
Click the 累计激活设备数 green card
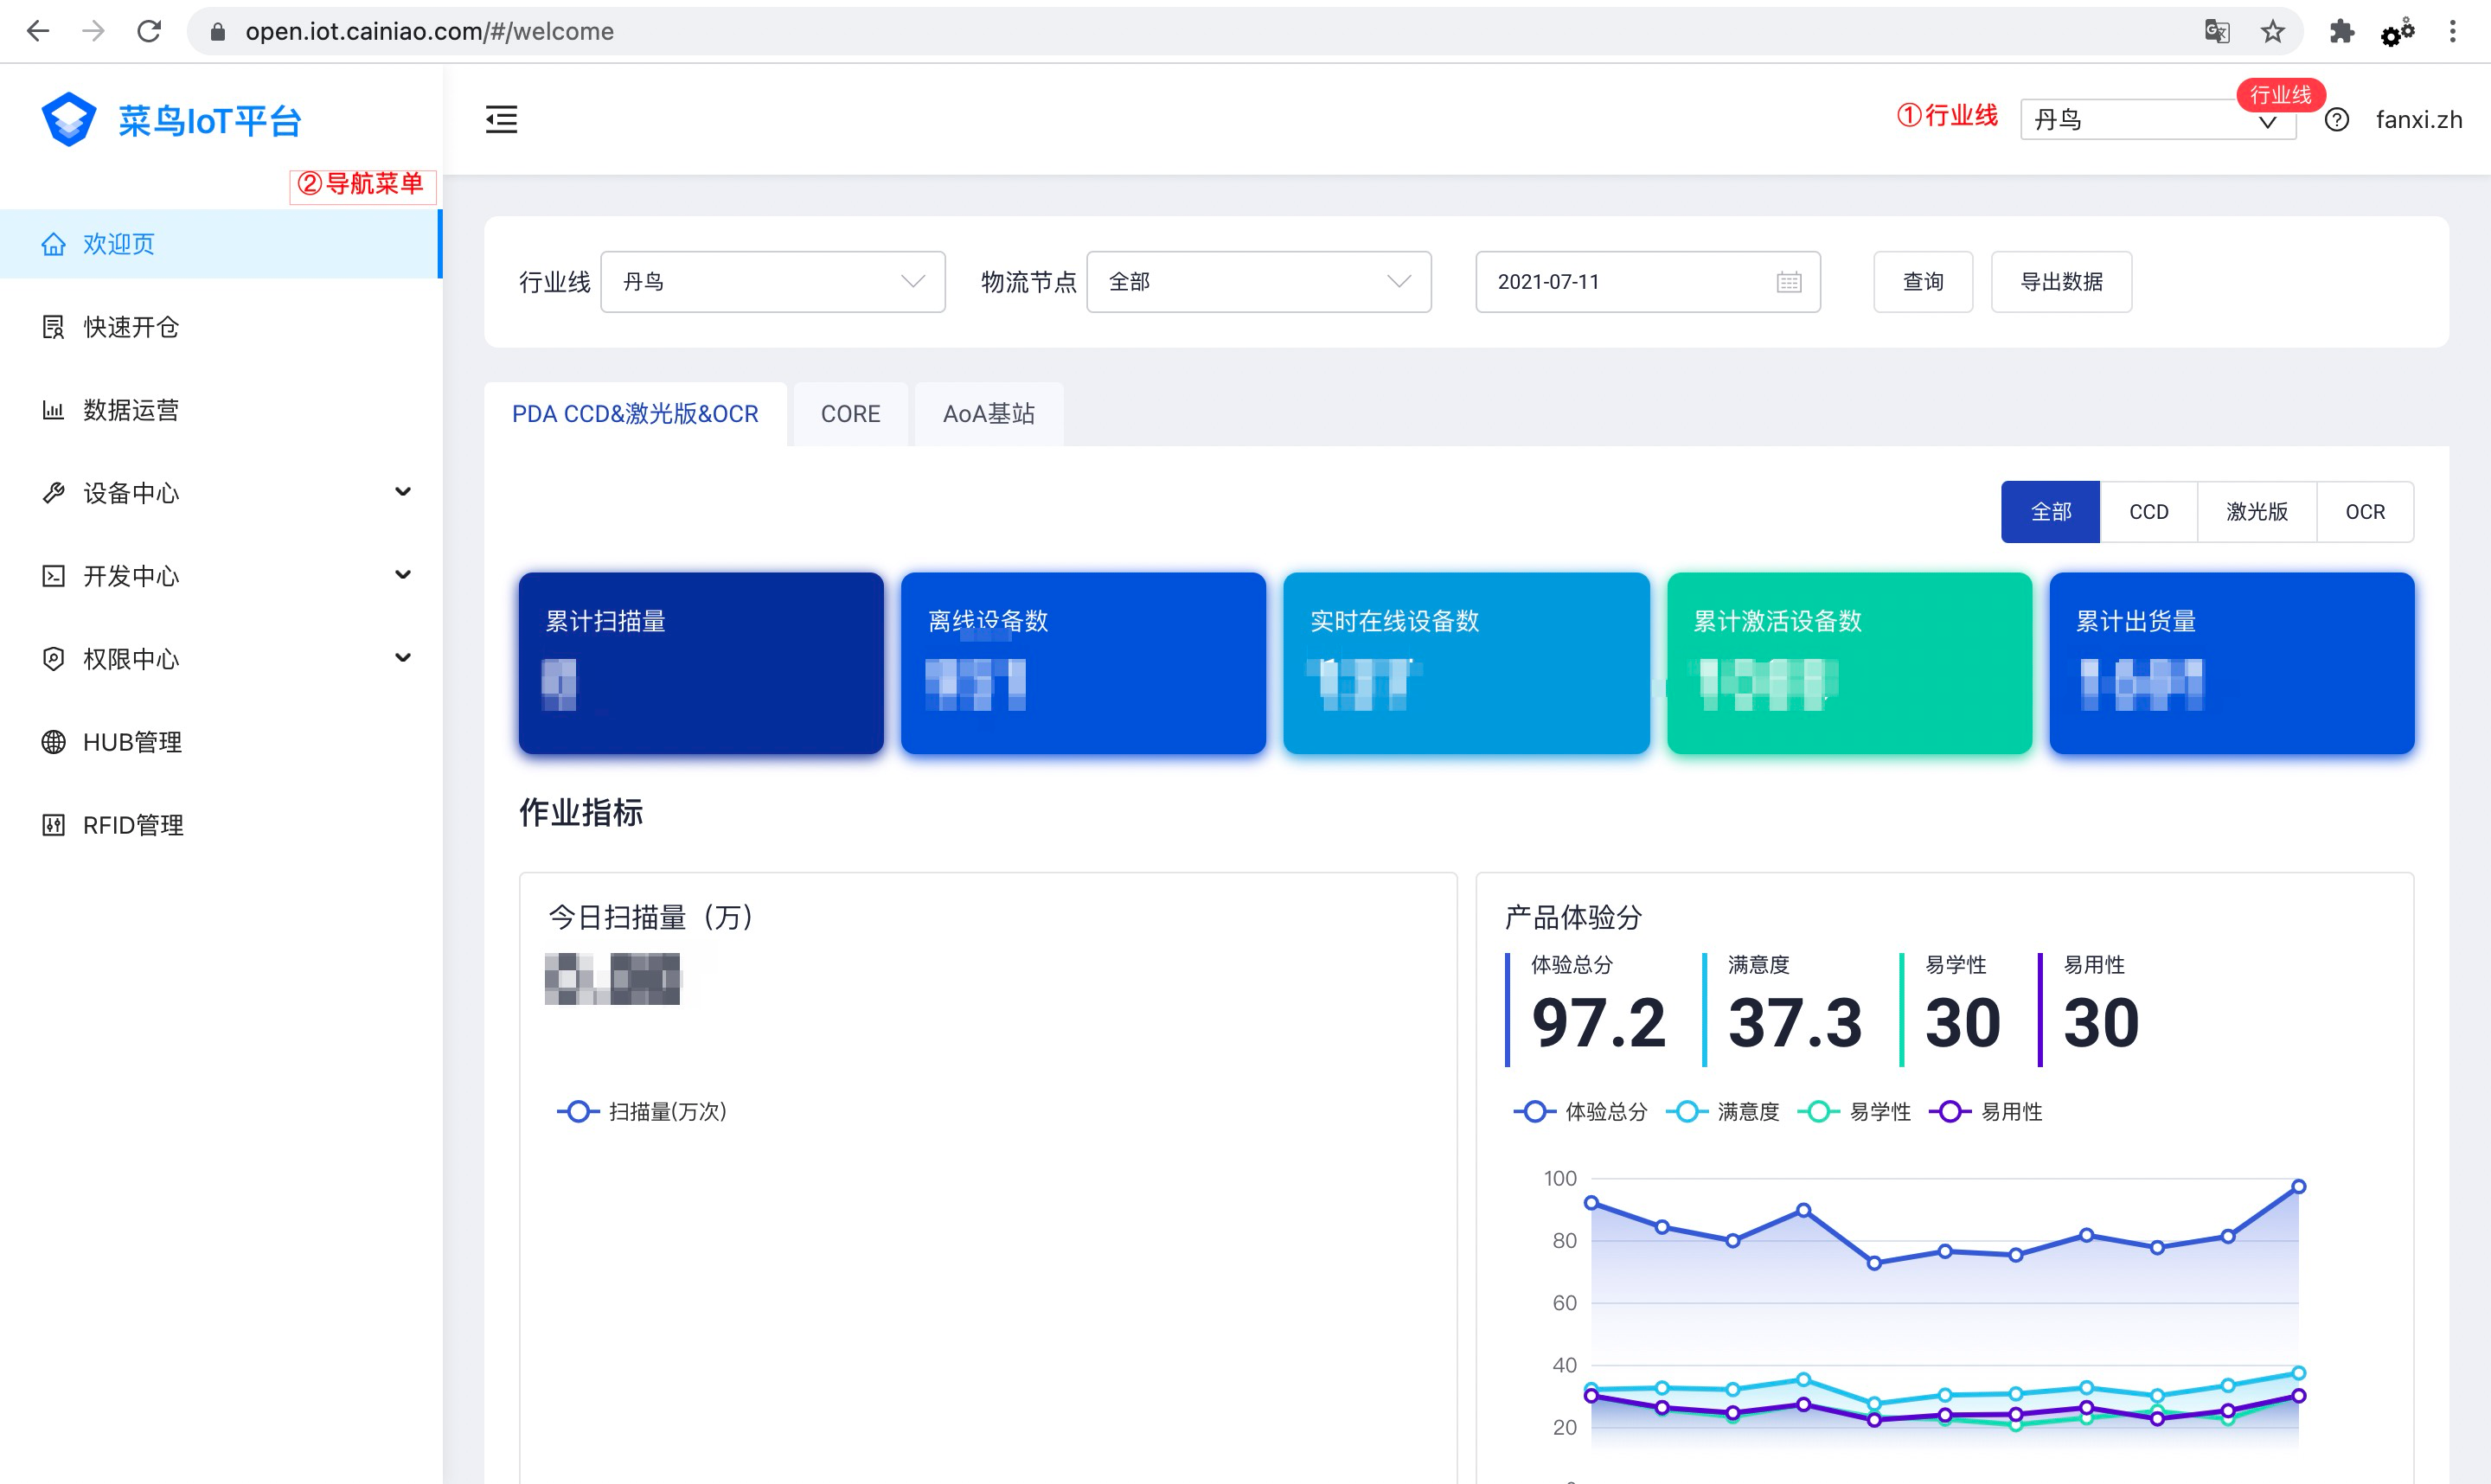pyautogui.click(x=1848, y=662)
